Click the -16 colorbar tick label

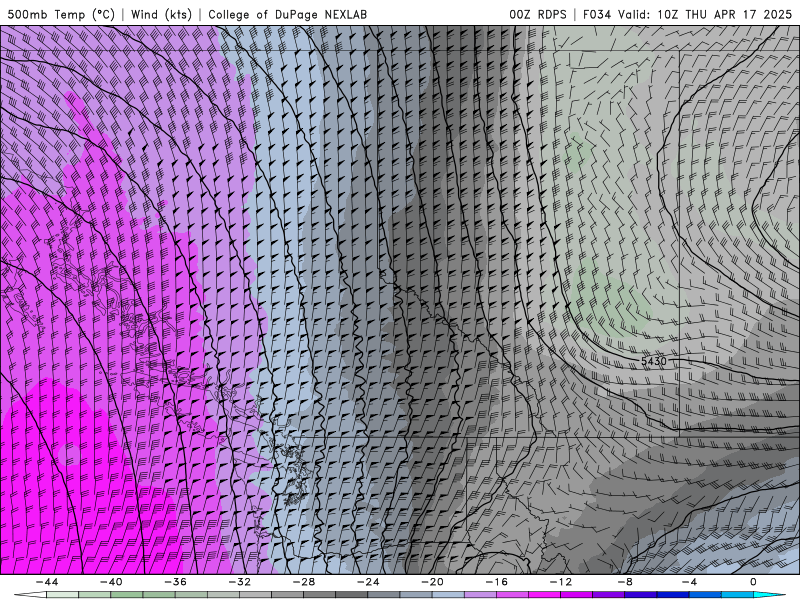pos(496,582)
